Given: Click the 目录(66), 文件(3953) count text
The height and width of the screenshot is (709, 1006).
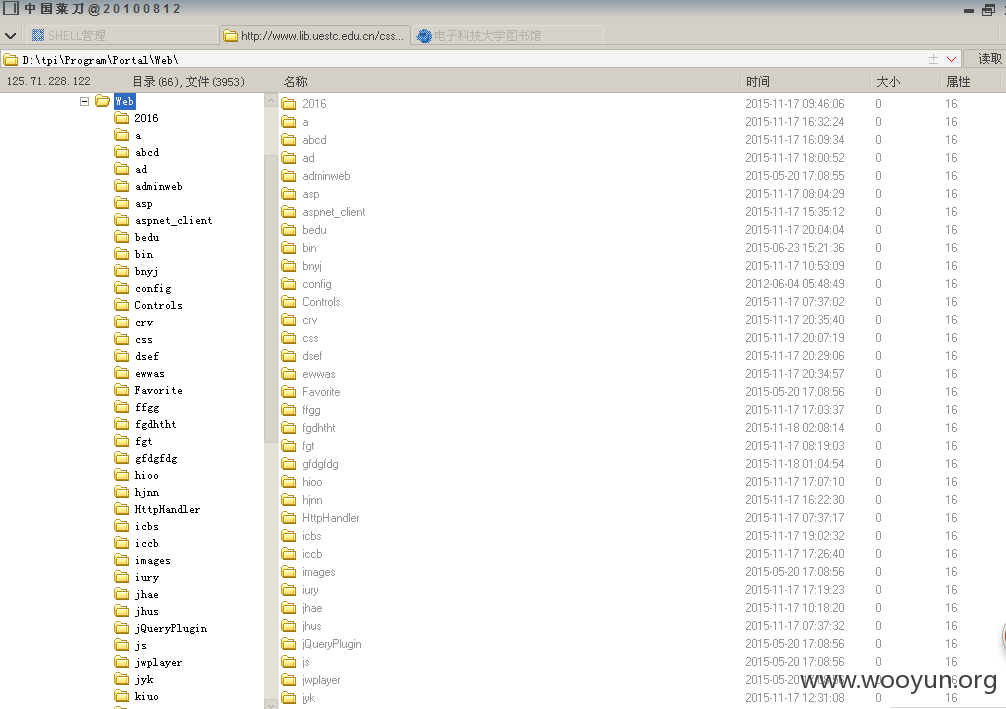Looking at the screenshot, I should click(x=188, y=82).
